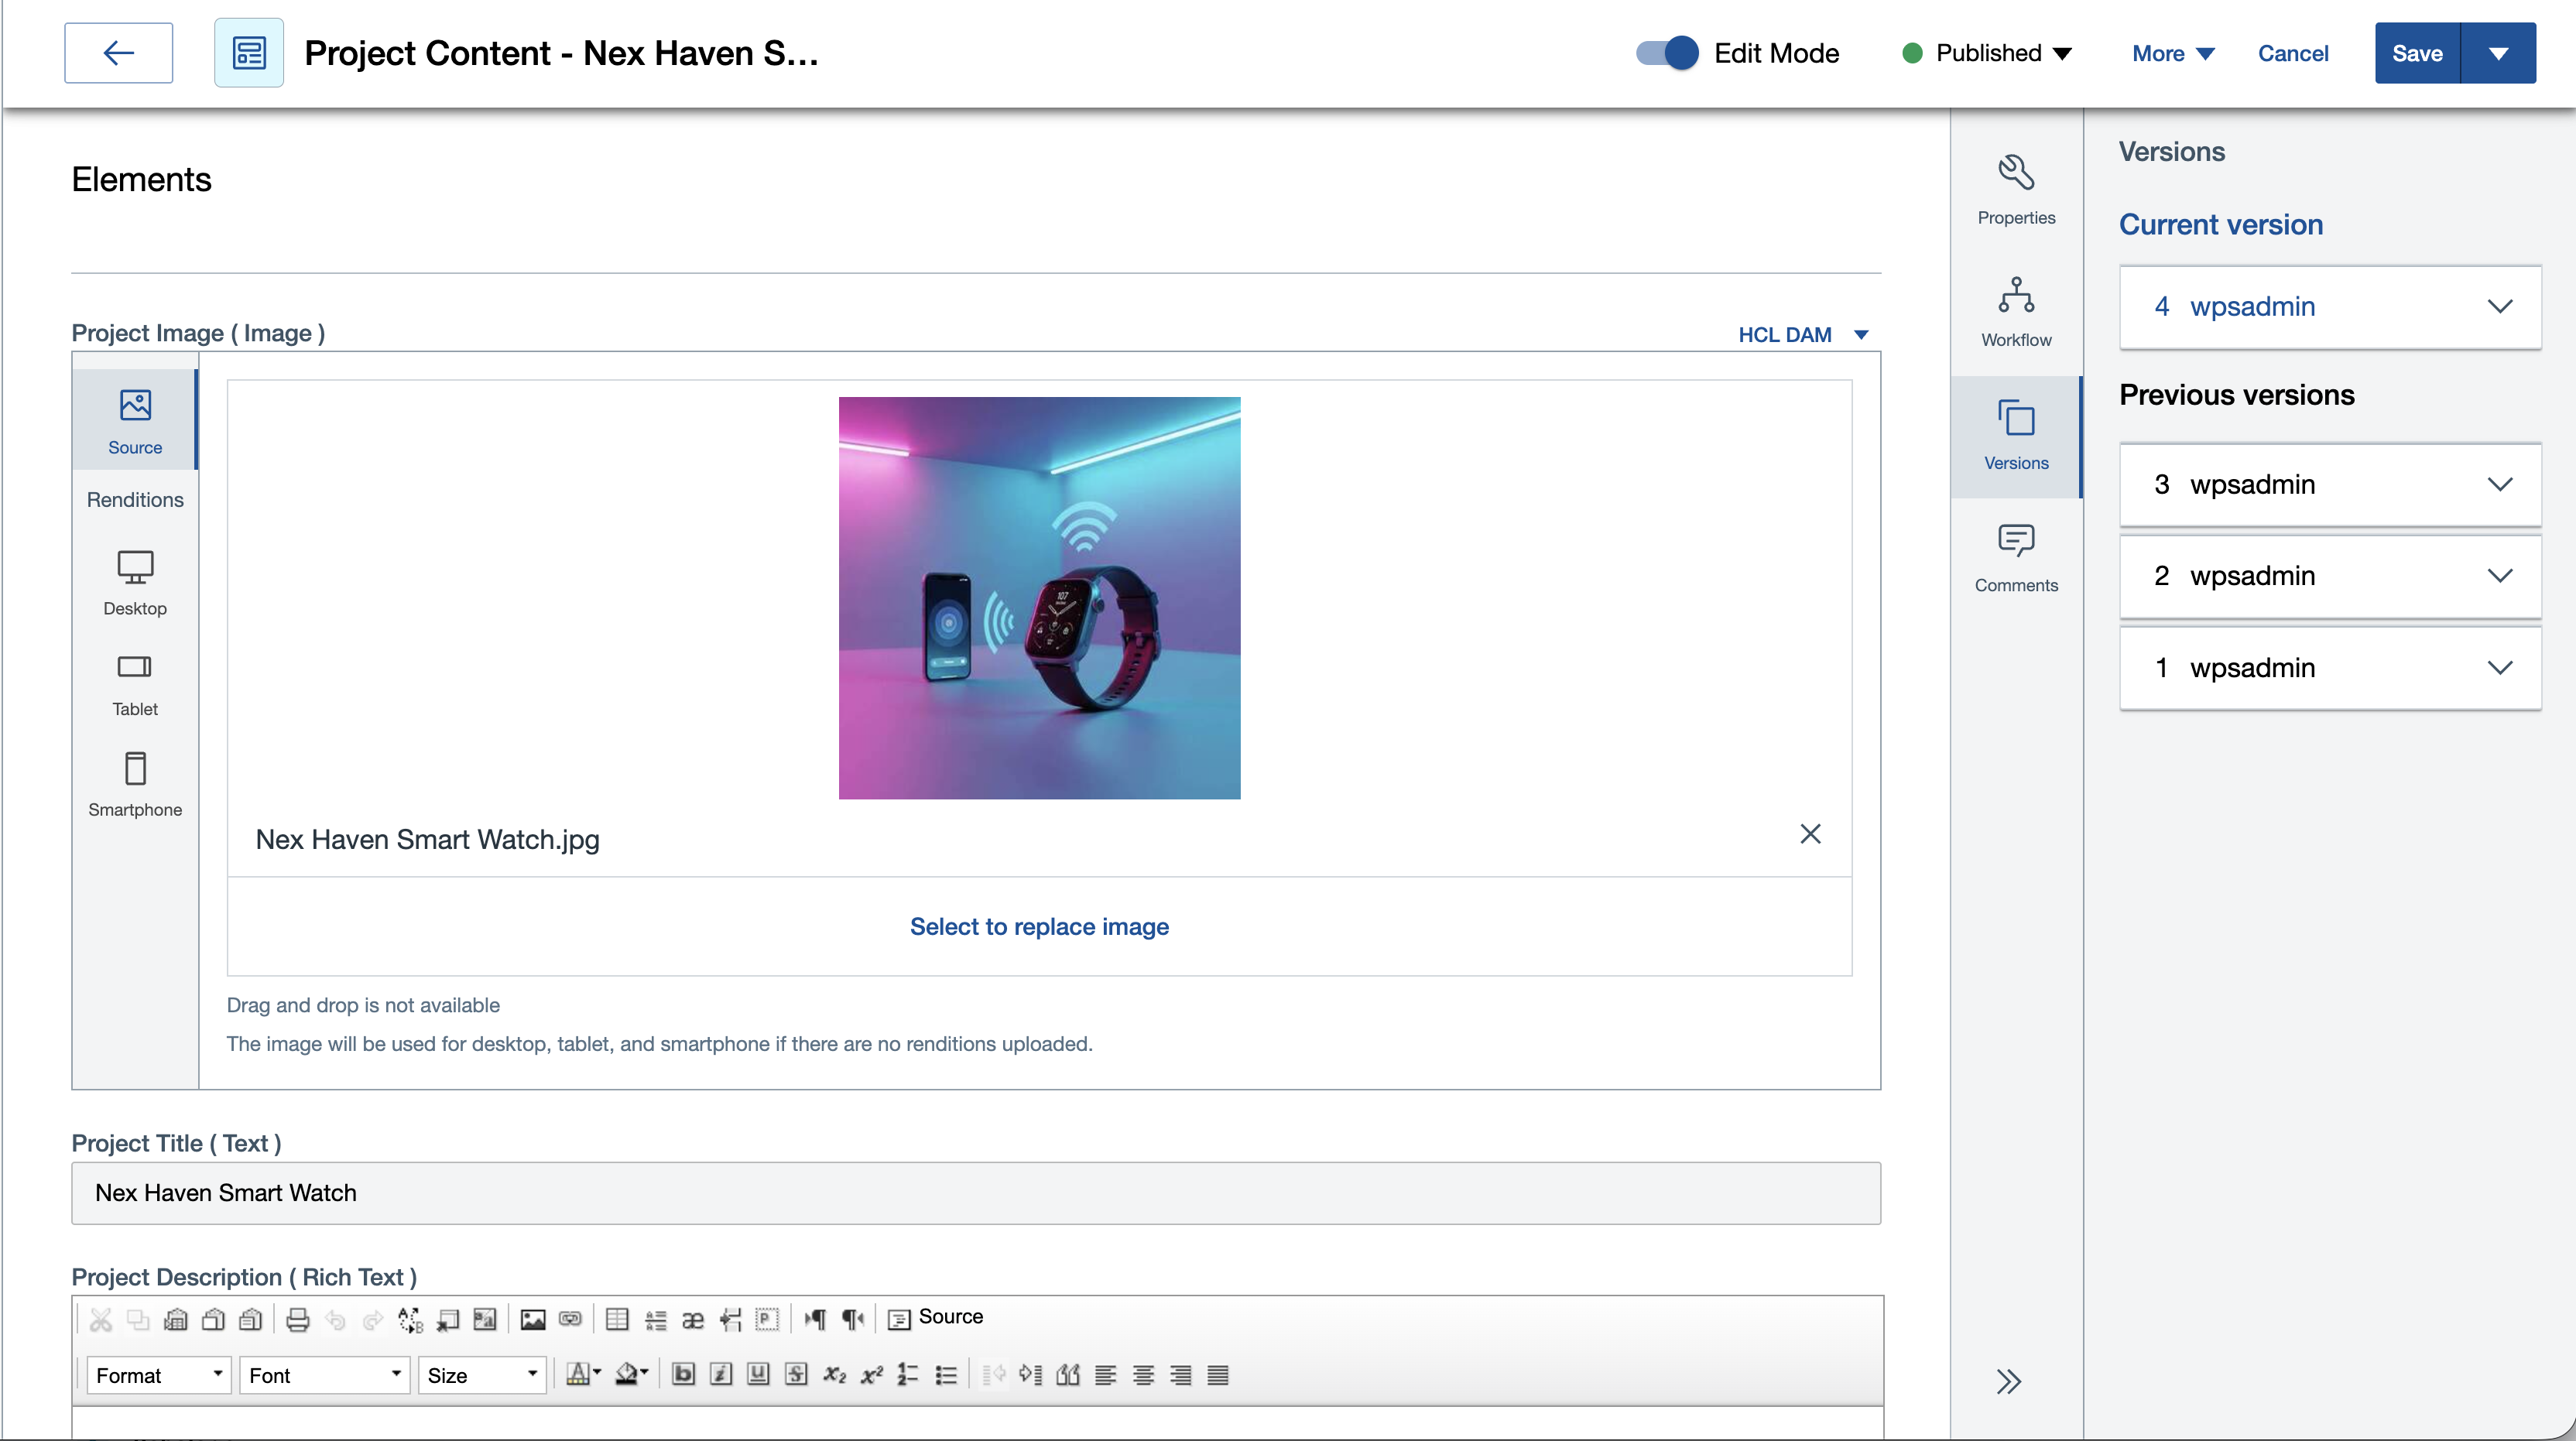The height and width of the screenshot is (1441, 2576).
Task: Remove the Nex Haven Smart Watch.jpg image
Action: [1810, 834]
